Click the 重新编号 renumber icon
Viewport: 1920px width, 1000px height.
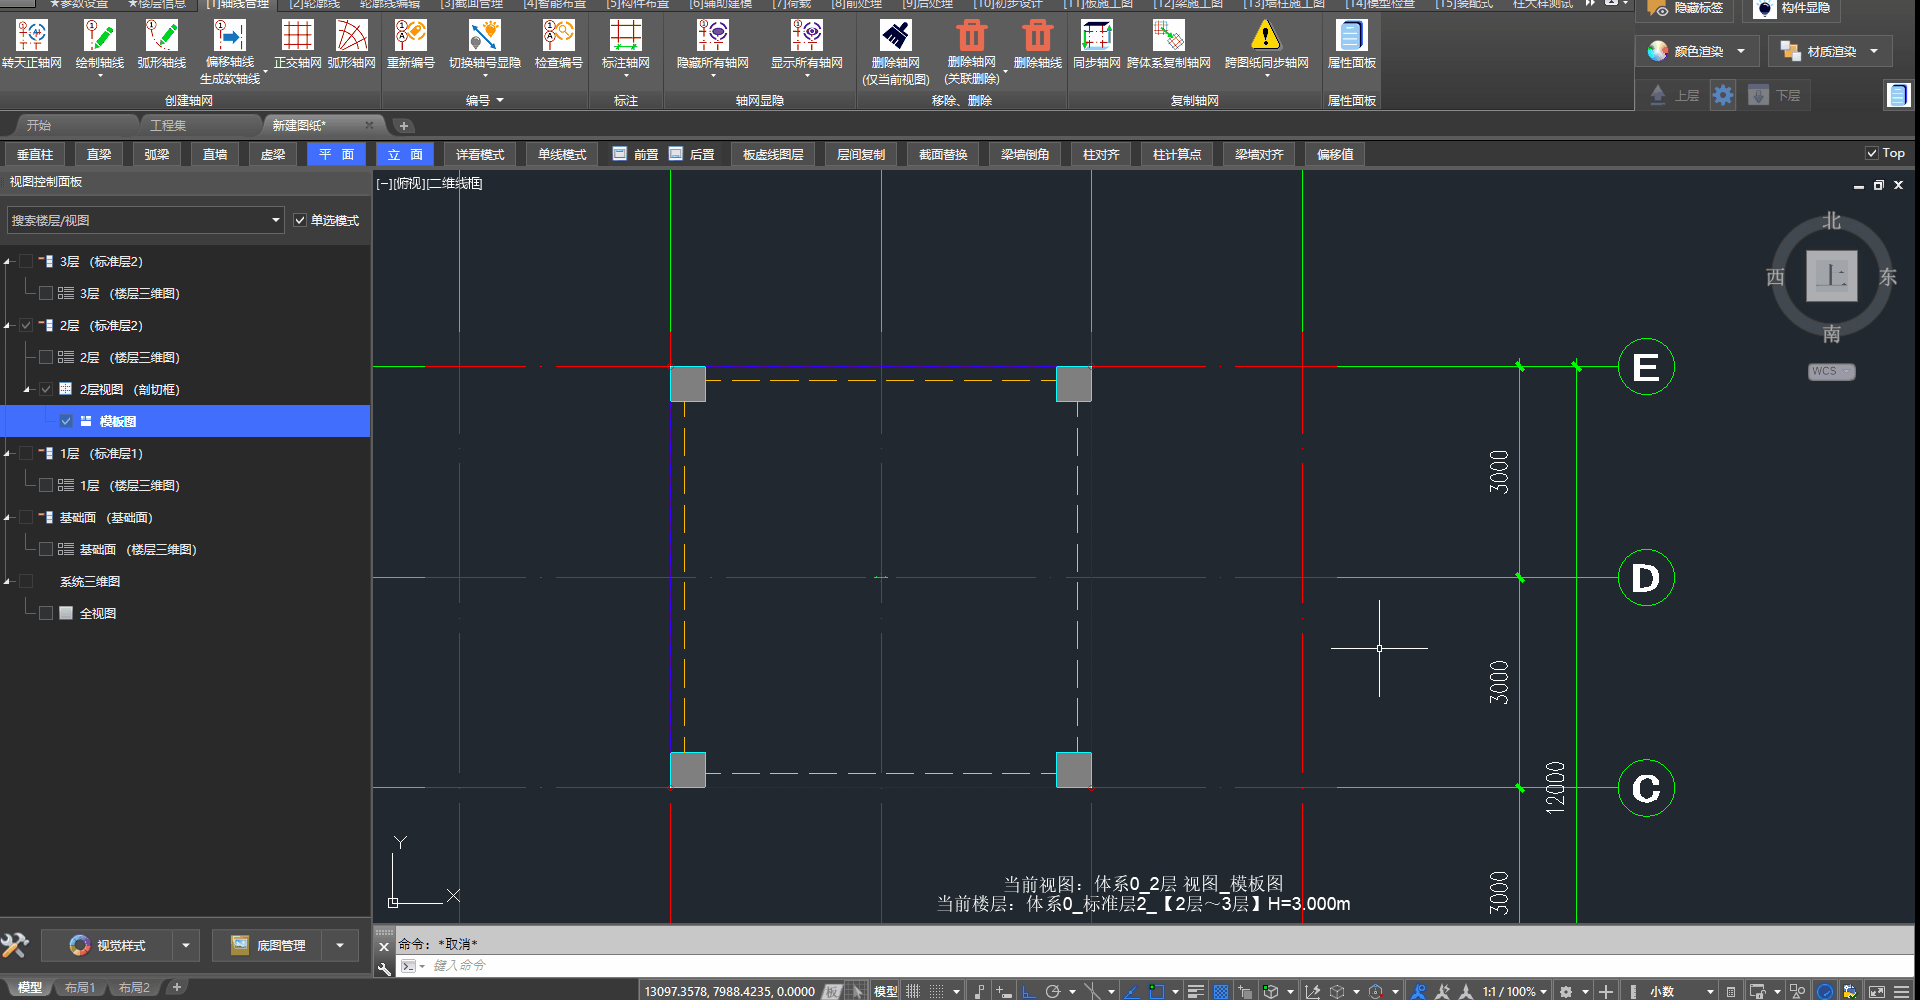click(x=410, y=37)
